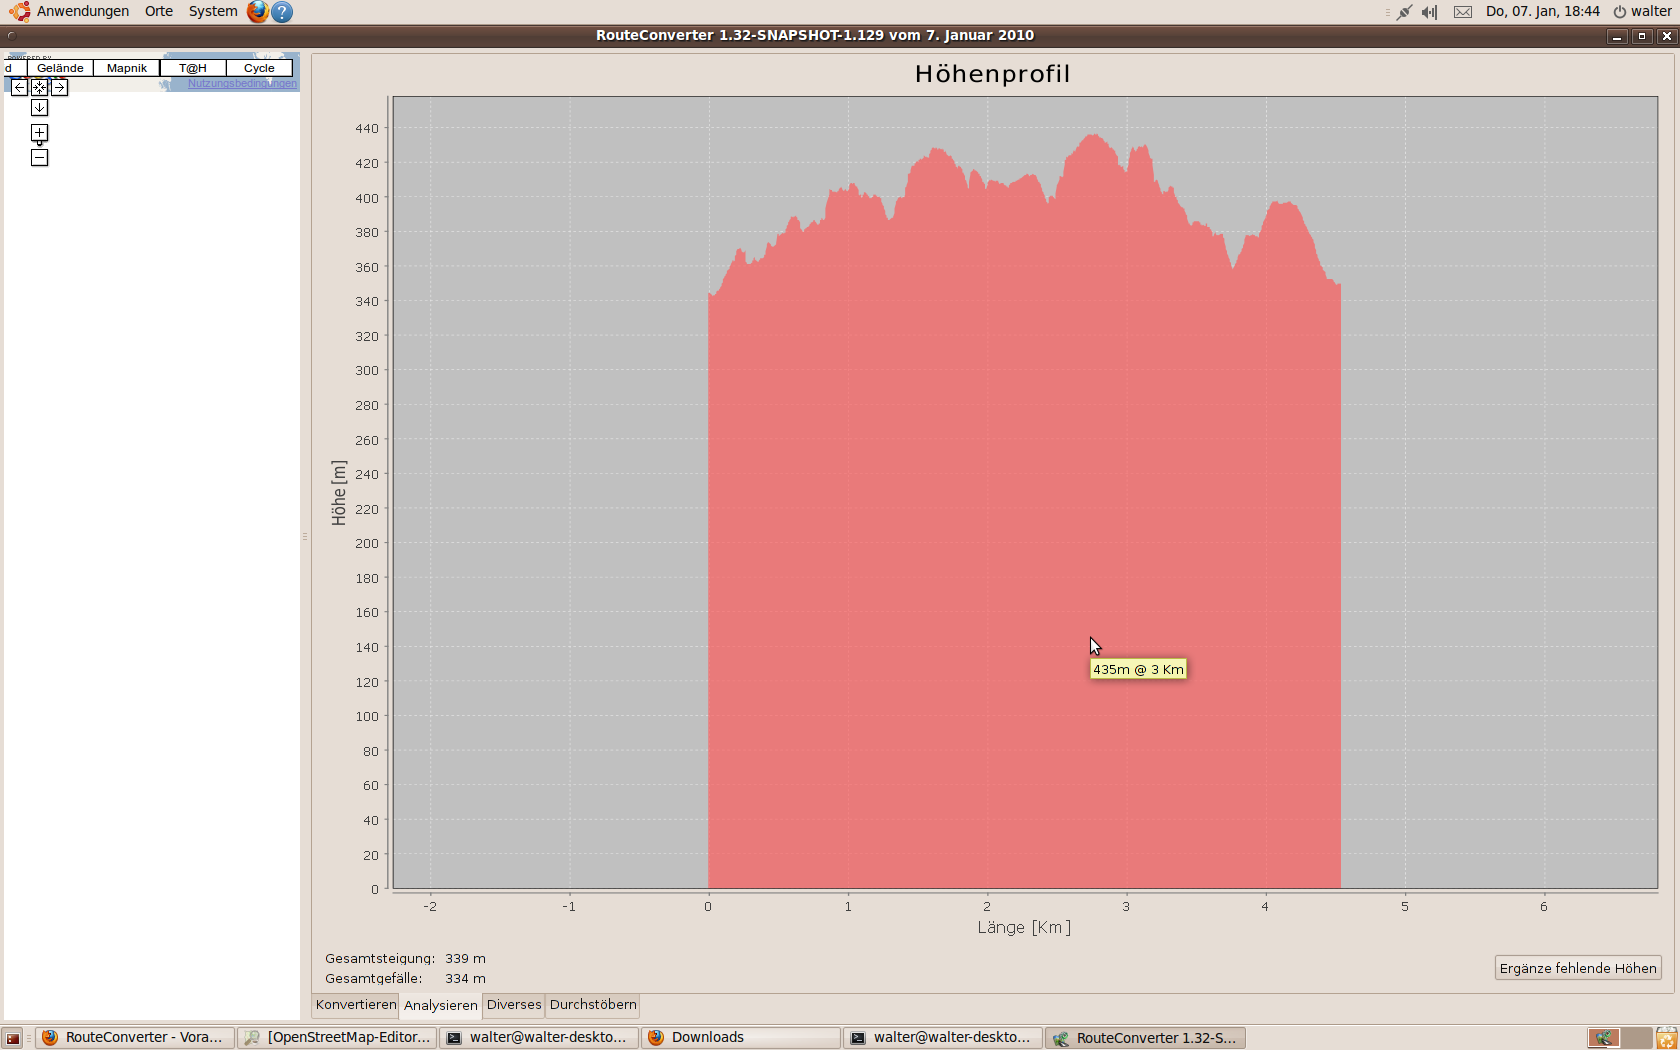Viewport: 1680px width, 1050px height.
Task: Zoom in the map with plus icon
Action: 39,133
